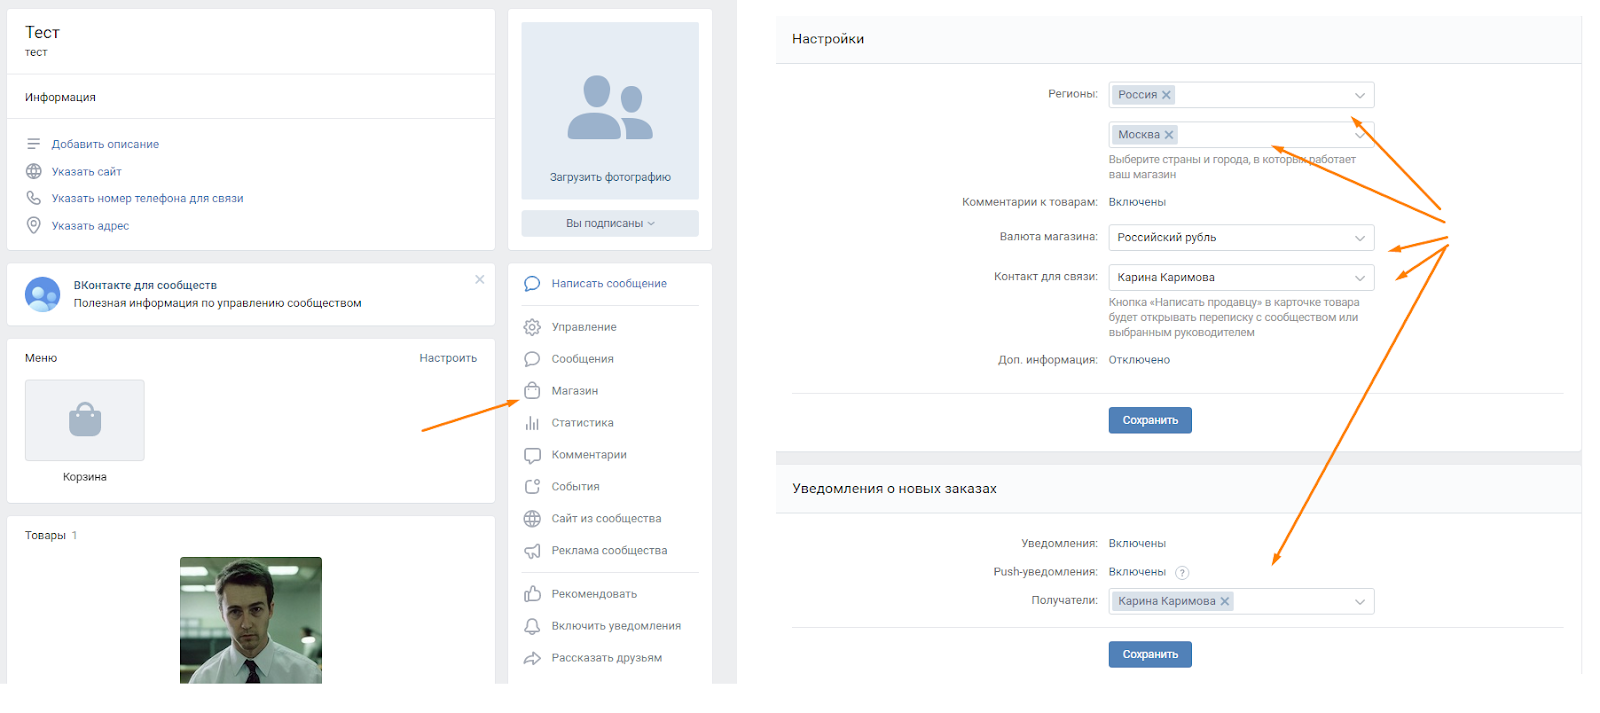The width and height of the screenshot is (1600, 713).
Task: Open the 'Управление' menu item
Action: 584,327
